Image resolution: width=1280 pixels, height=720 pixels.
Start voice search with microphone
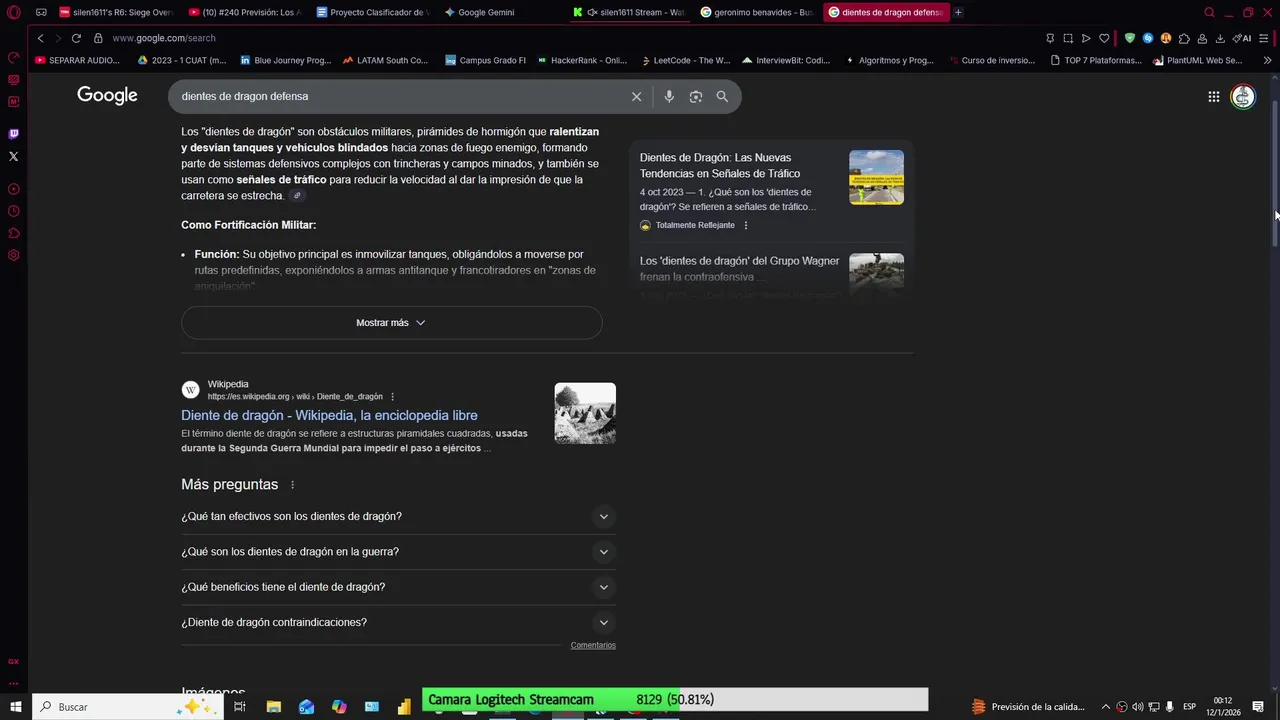[669, 97]
